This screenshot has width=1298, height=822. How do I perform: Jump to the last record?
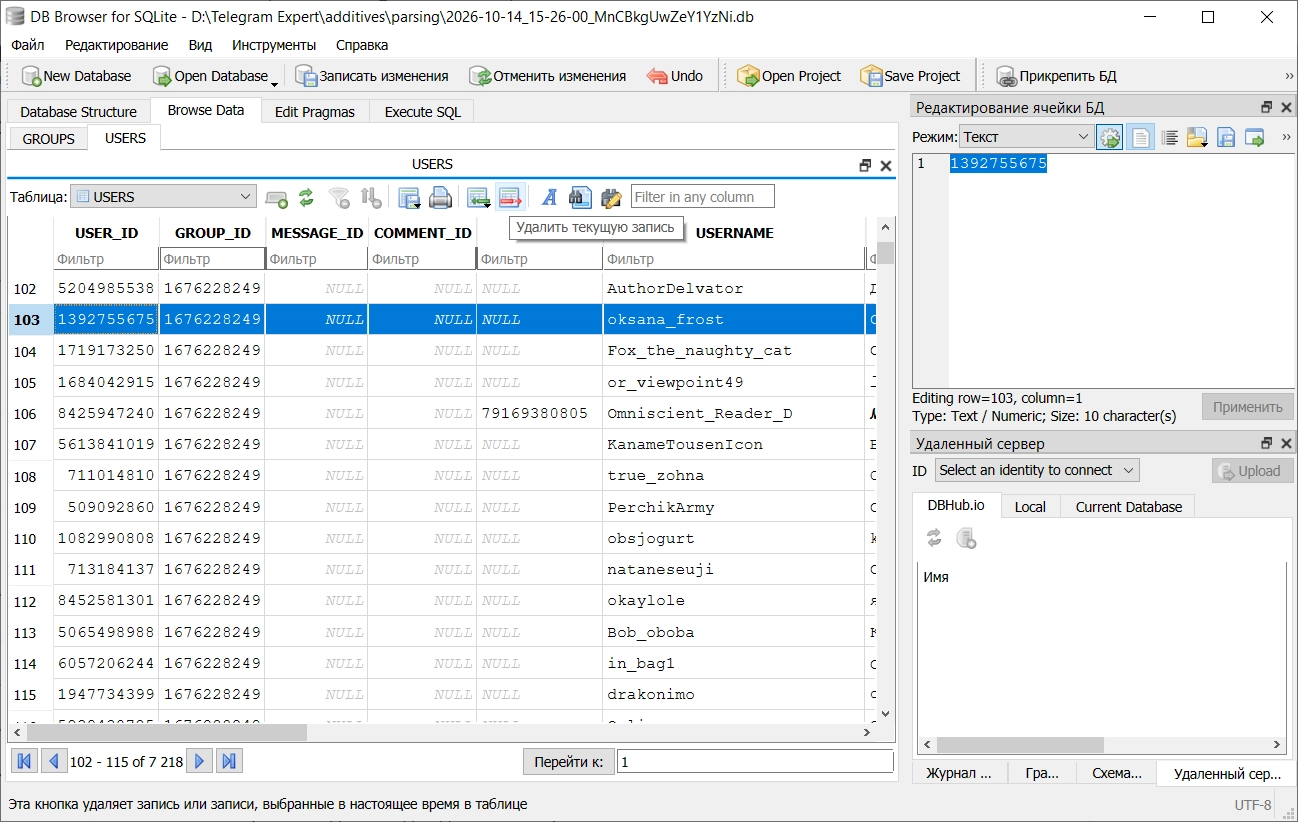coord(230,762)
